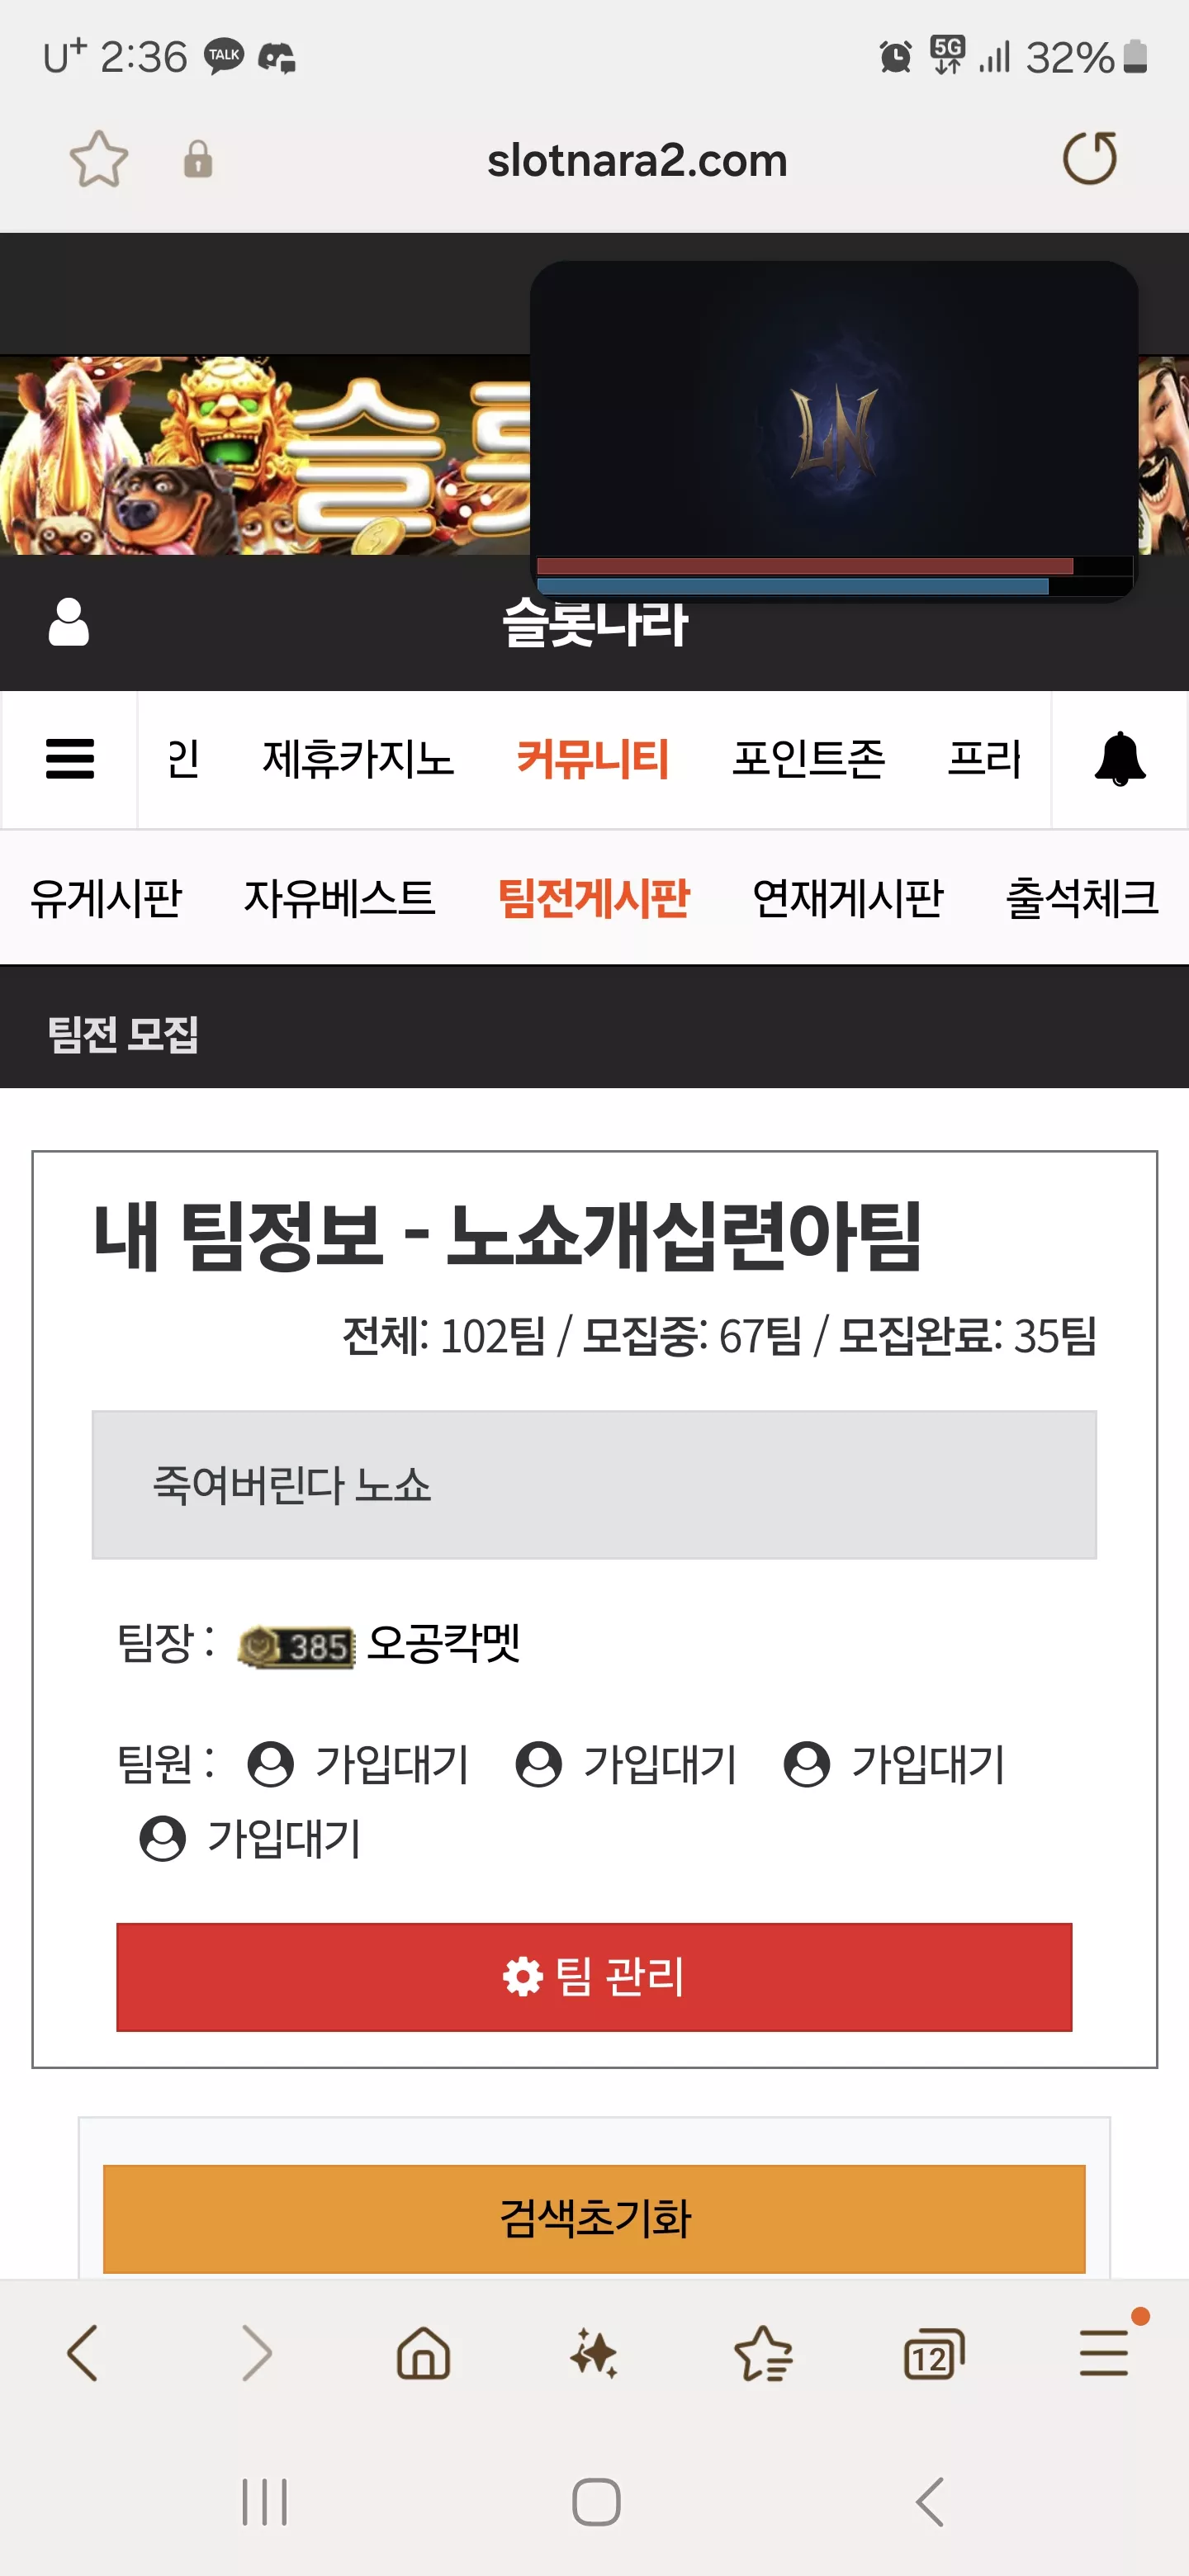
Task: Open bookmarks list star icon
Action: (x=763, y=2352)
